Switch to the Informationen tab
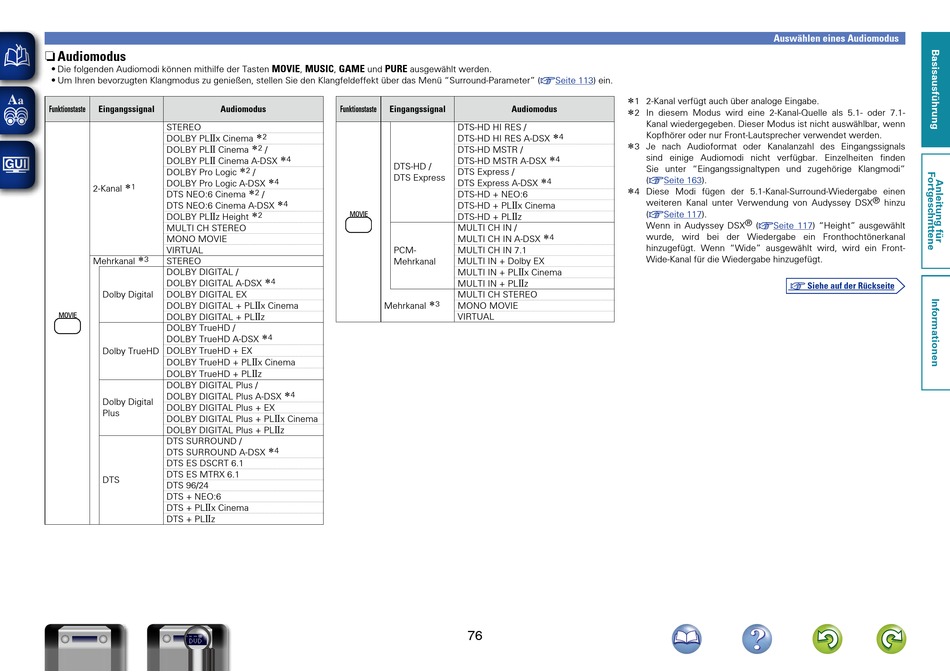 935,333
